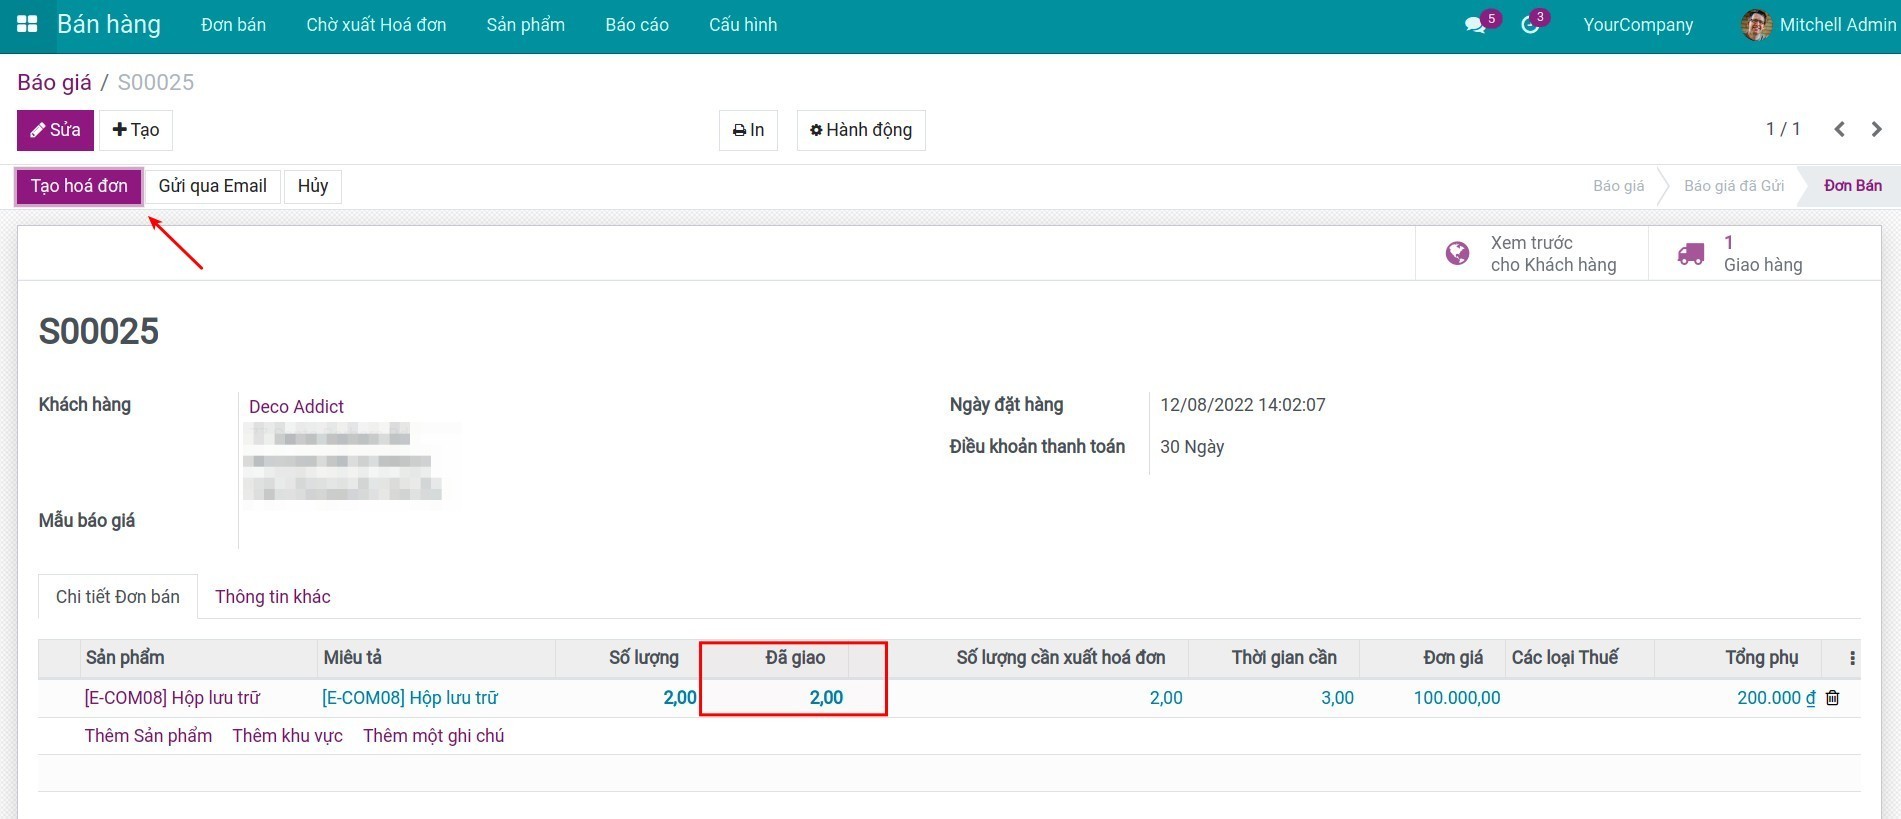Image resolution: width=1901 pixels, height=819 pixels.
Task: Click description cell [E-COM08] Hộp lưu trữ
Action: point(410,698)
